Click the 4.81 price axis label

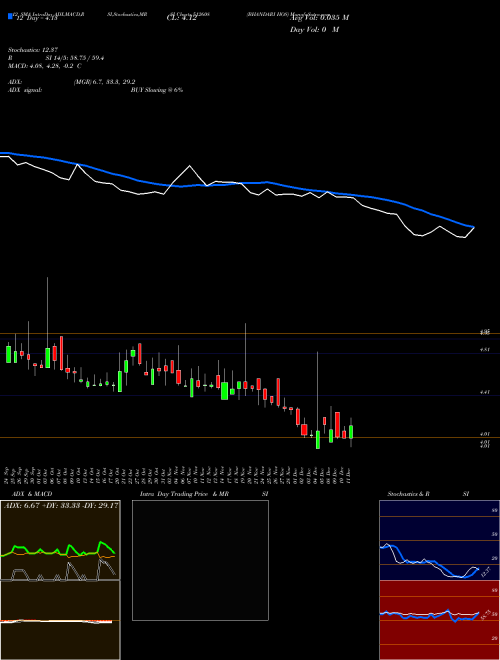coord(485,349)
